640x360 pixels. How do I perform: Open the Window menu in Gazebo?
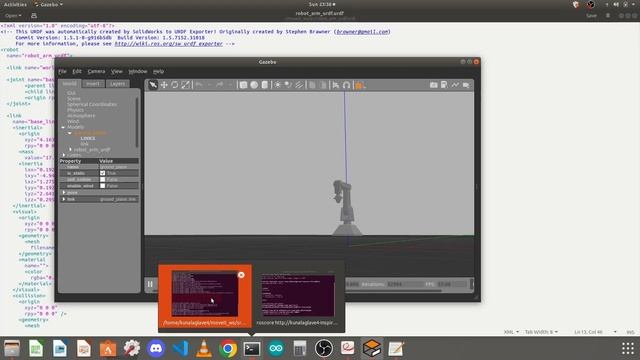click(138, 71)
